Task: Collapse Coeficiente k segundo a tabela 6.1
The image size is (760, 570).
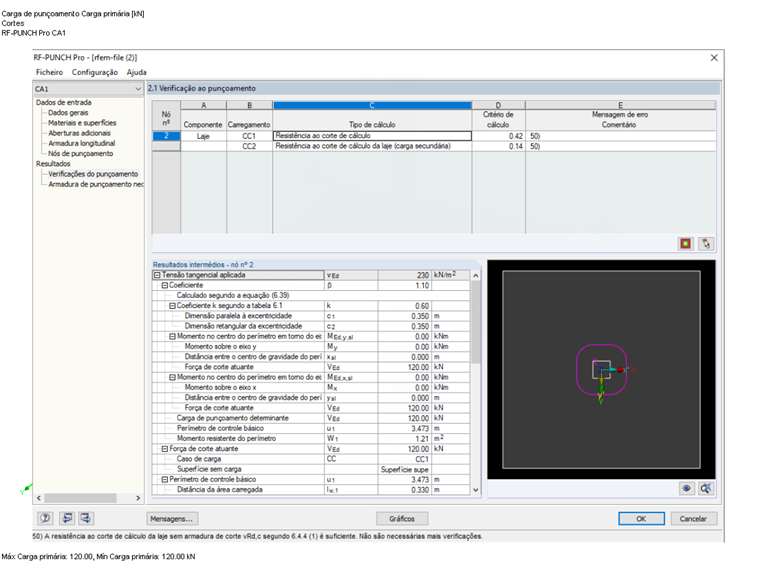Action: tap(172, 306)
